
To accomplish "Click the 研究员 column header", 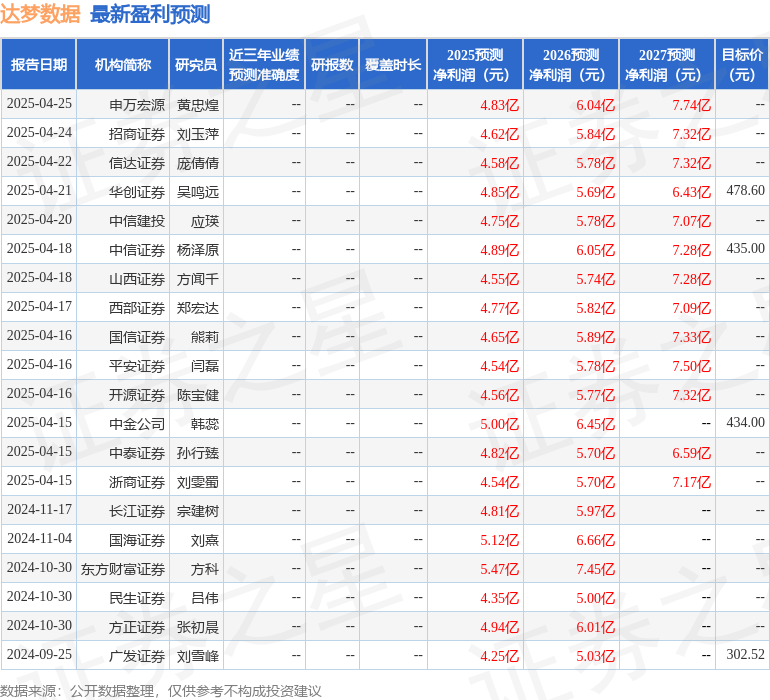I will [196, 64].
